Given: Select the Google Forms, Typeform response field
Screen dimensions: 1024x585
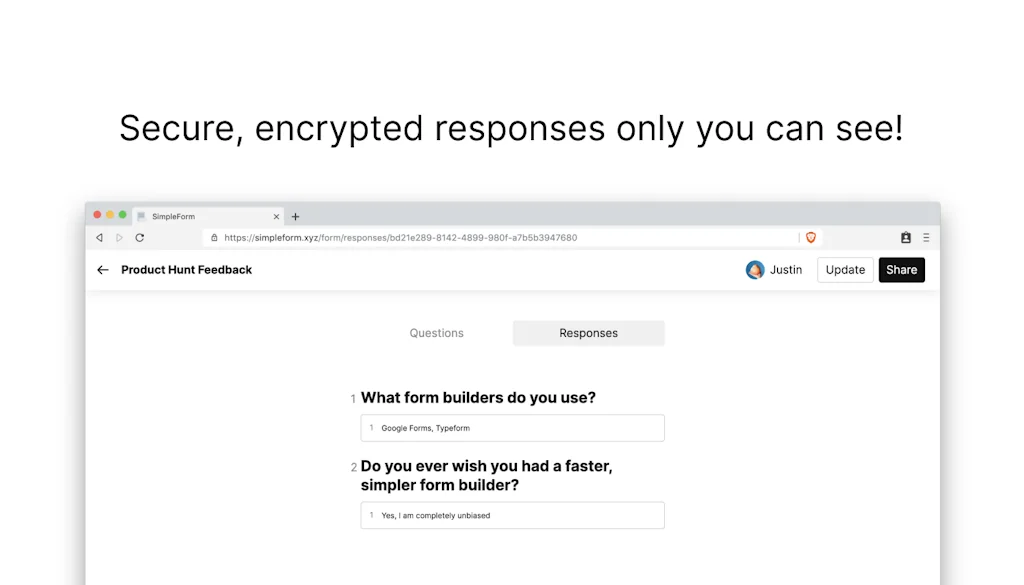Looking at the screenshot, I should click(x=512, y=427).
